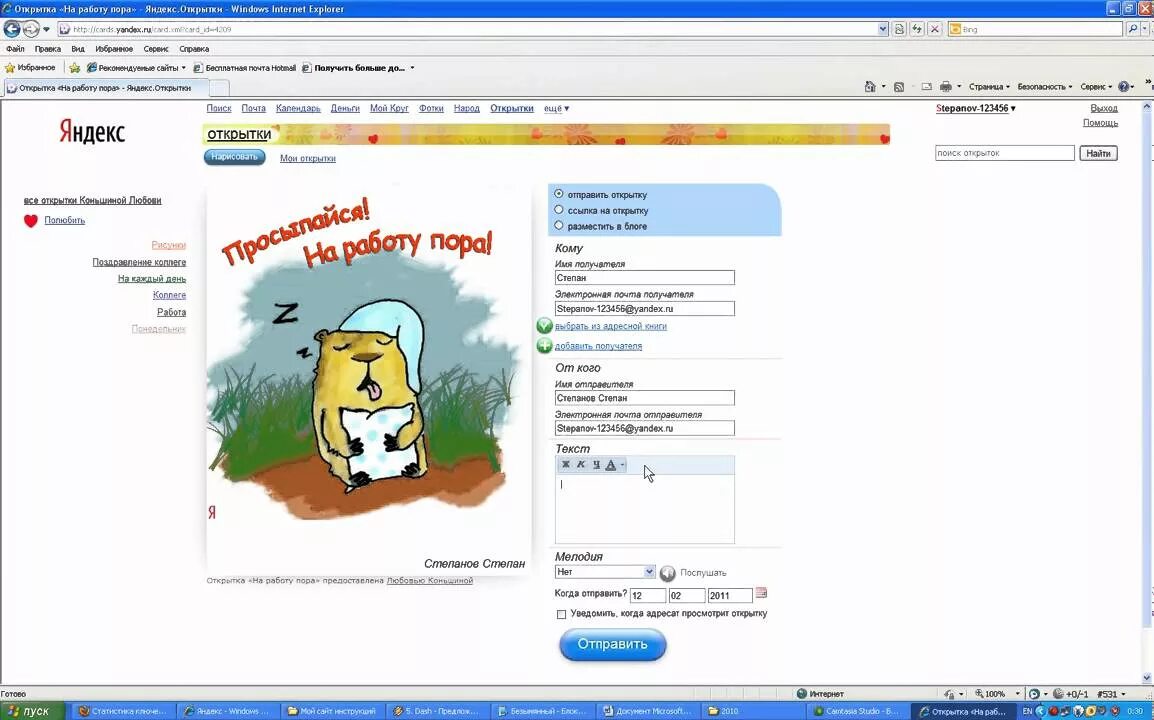Click 'выбрать из адресной книги' link
The image size is (1154, 720).
tap(611, 326)
